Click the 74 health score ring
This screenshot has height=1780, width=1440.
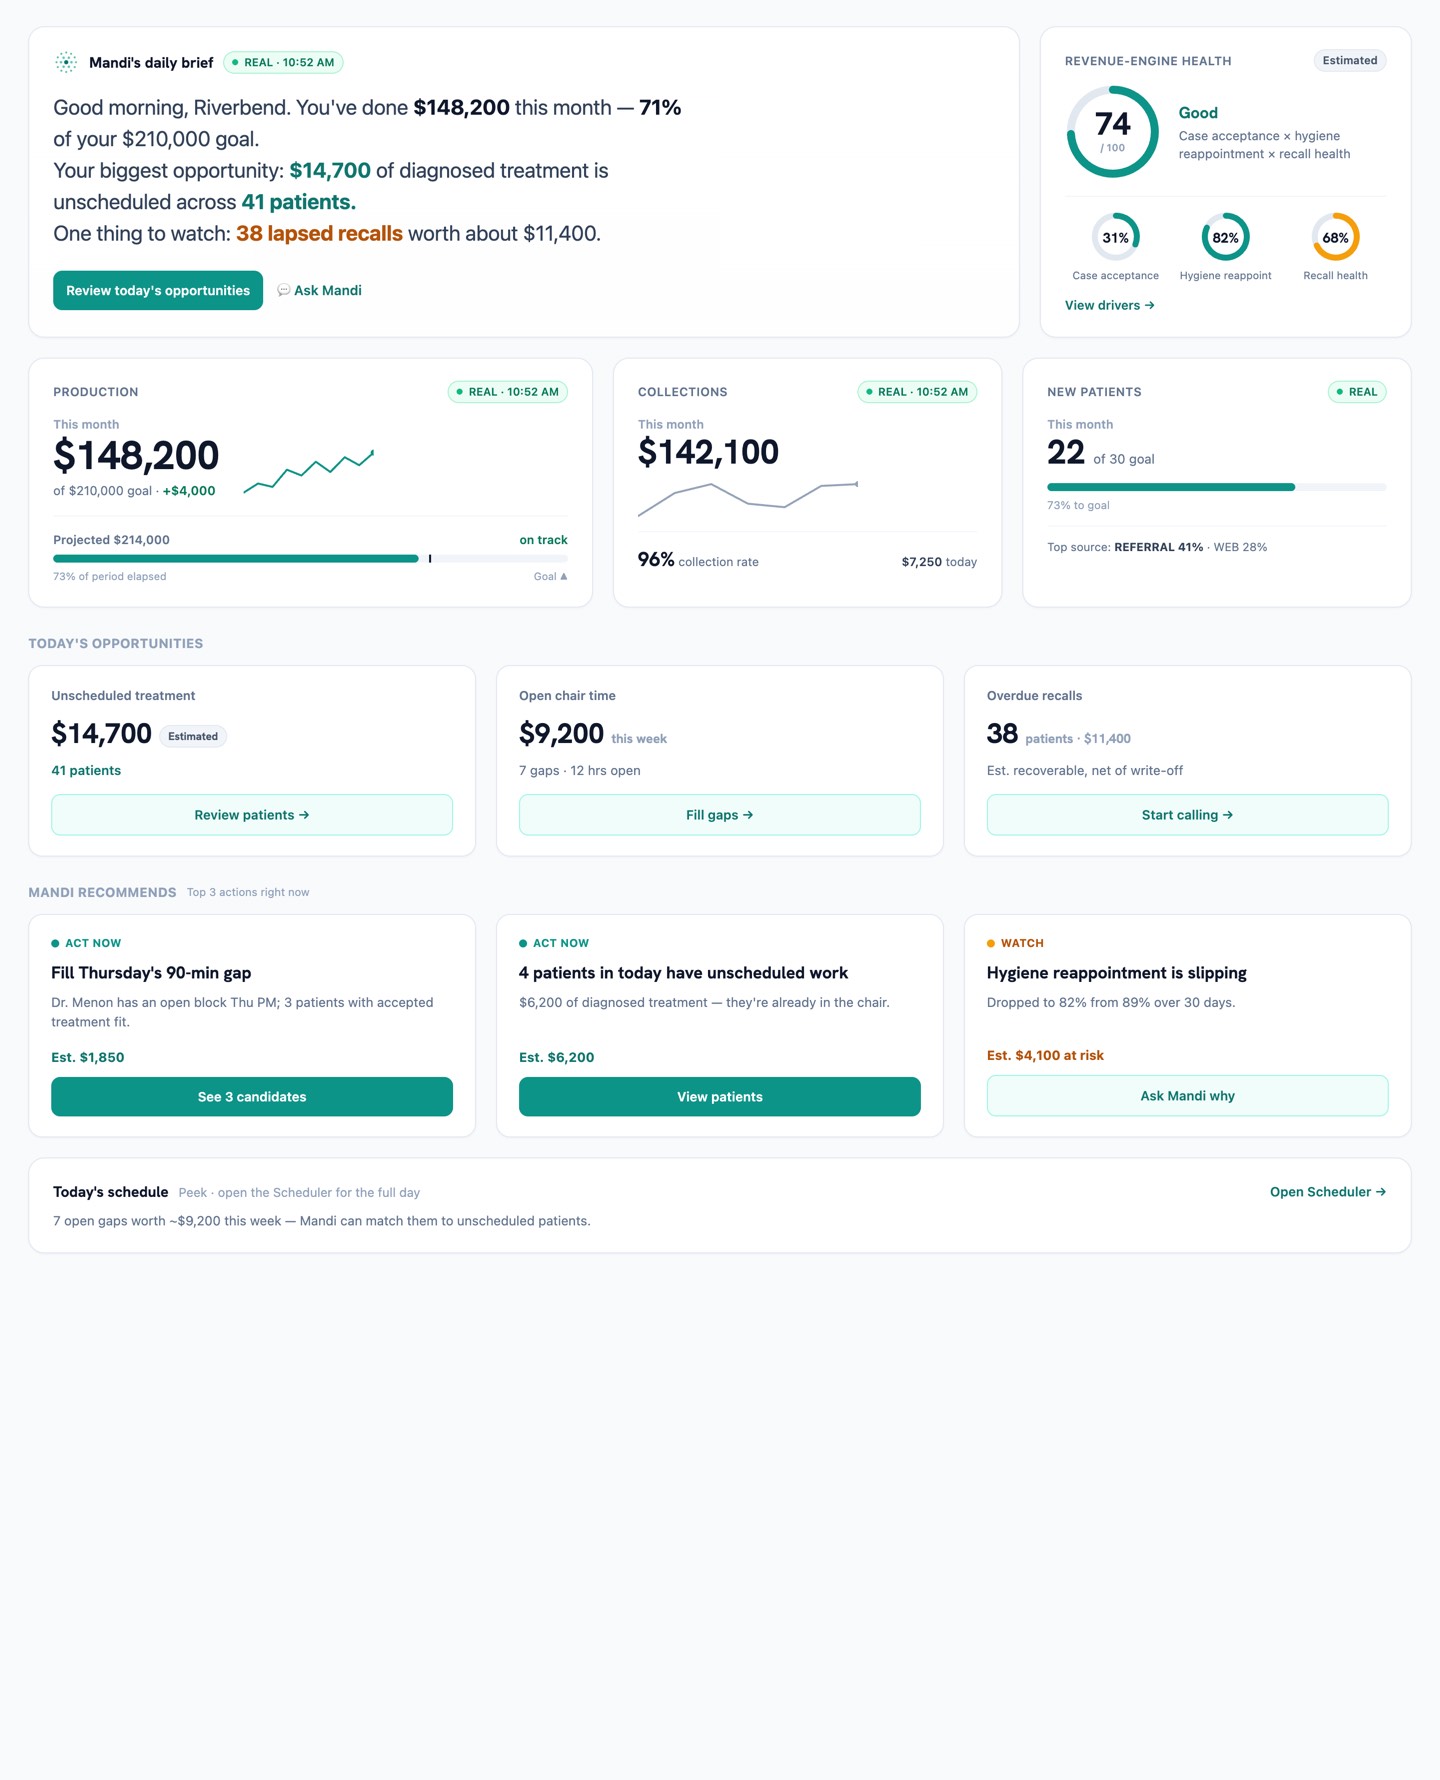click(x=1112, y=132)
